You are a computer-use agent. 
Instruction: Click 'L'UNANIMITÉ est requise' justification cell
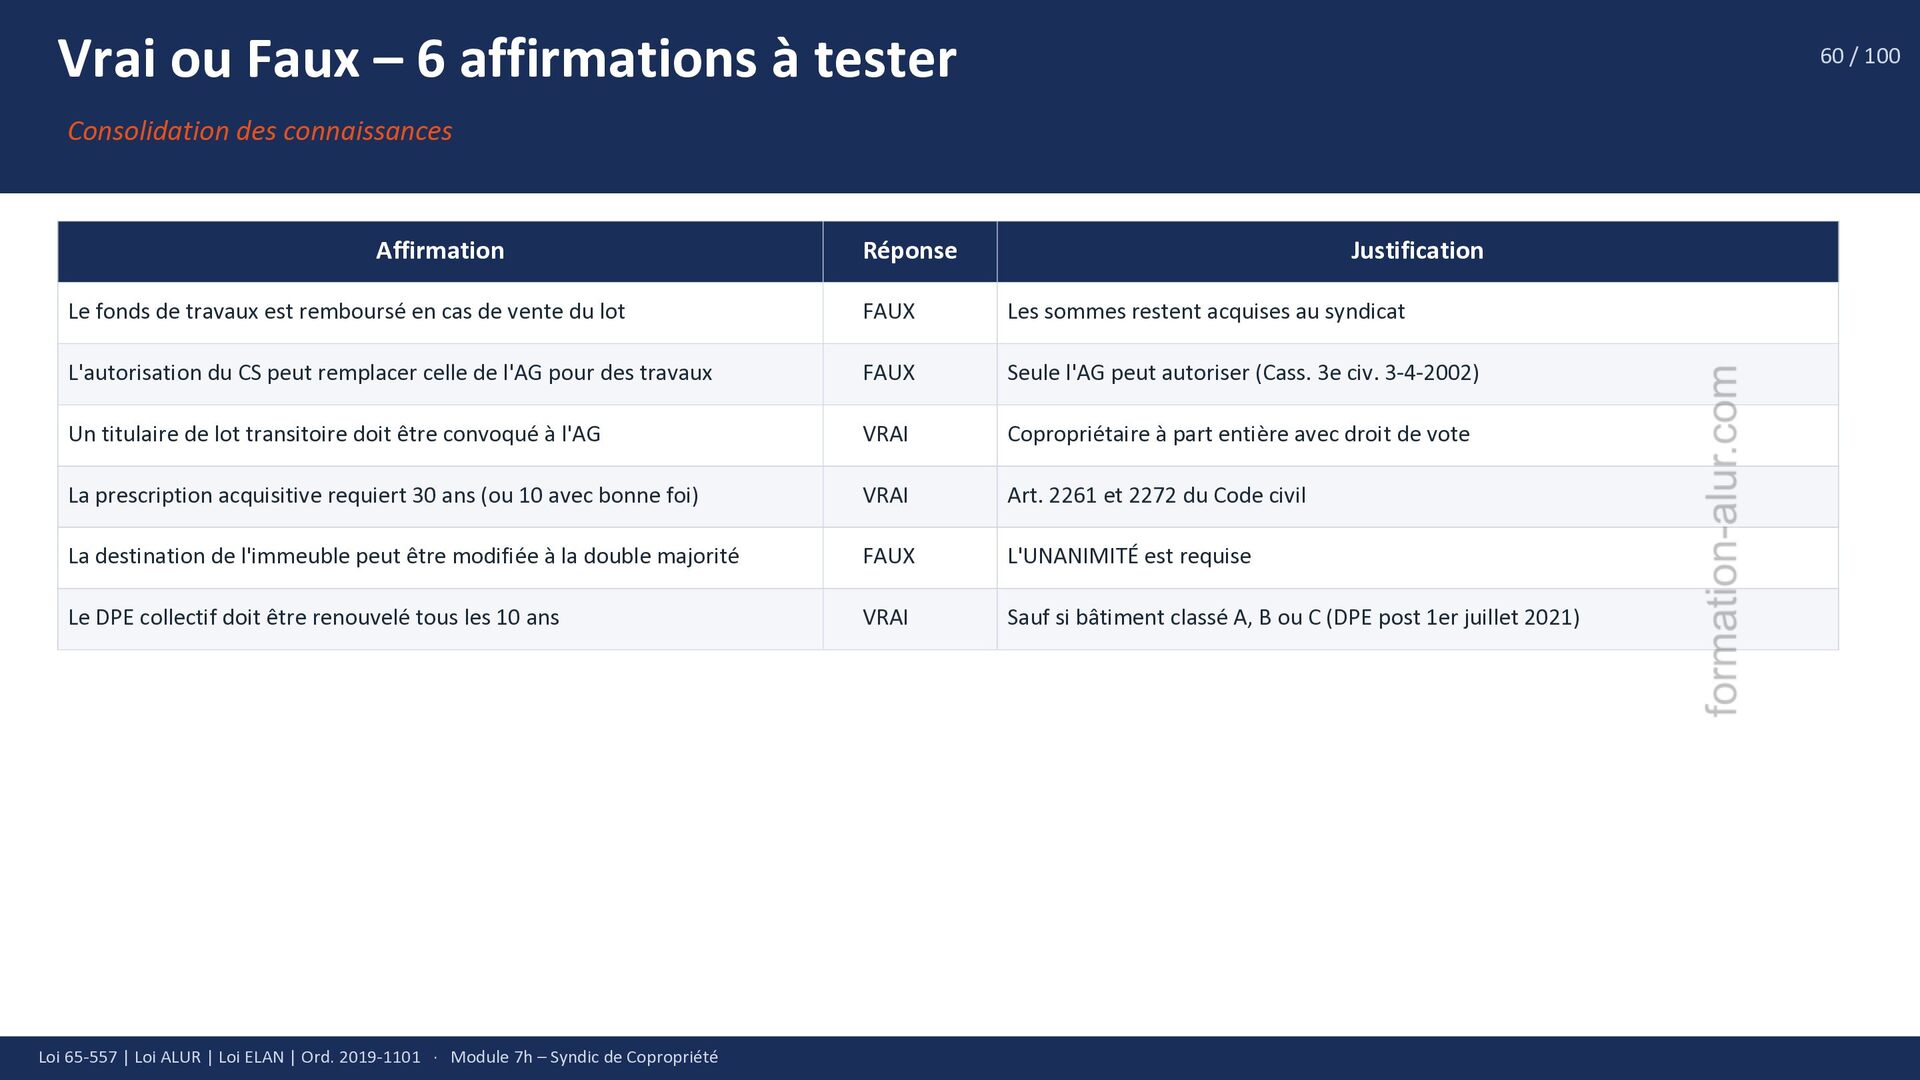[1128, 557]
